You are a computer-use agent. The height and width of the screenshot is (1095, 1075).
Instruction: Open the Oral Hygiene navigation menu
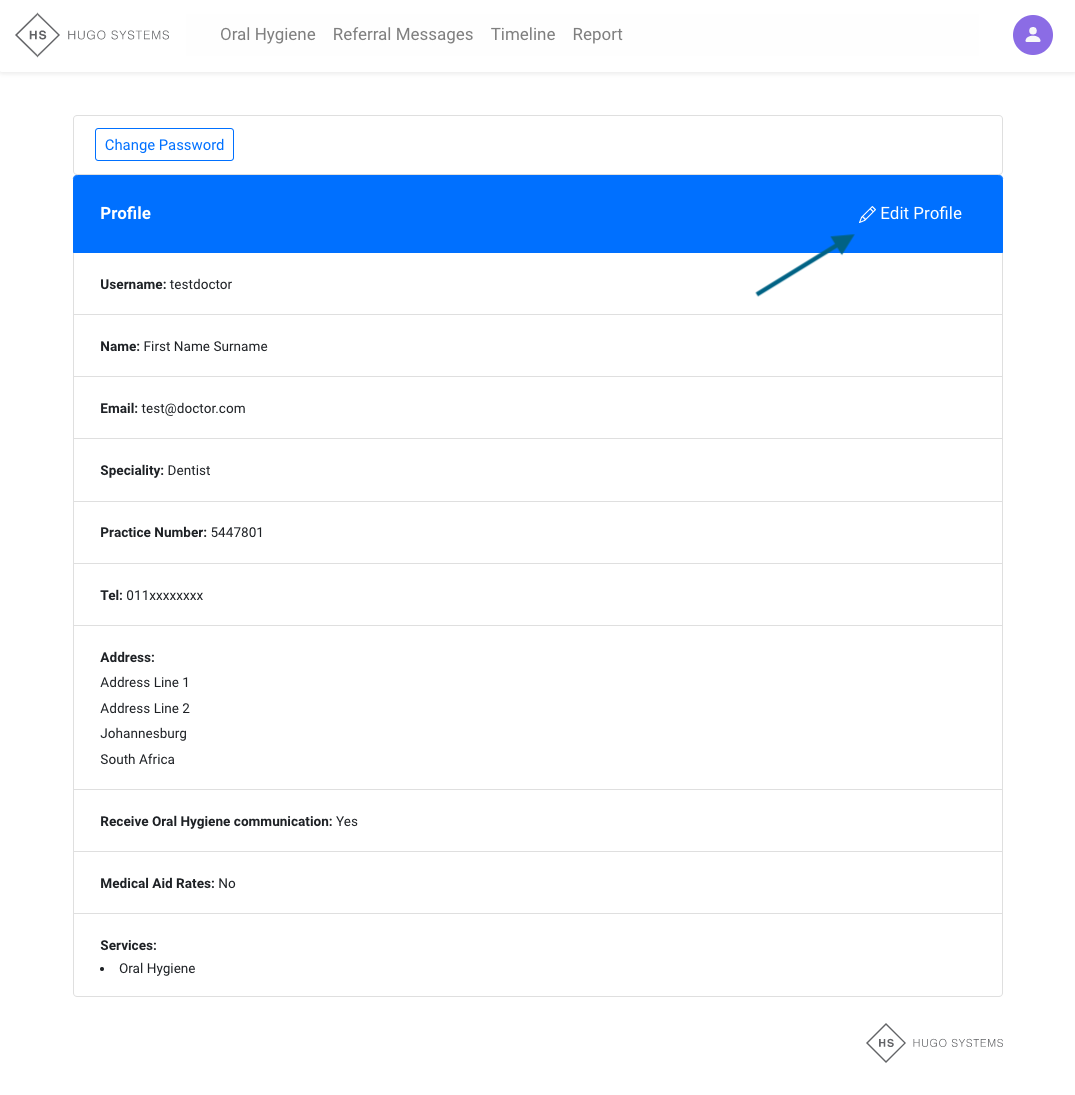point(268,35)
